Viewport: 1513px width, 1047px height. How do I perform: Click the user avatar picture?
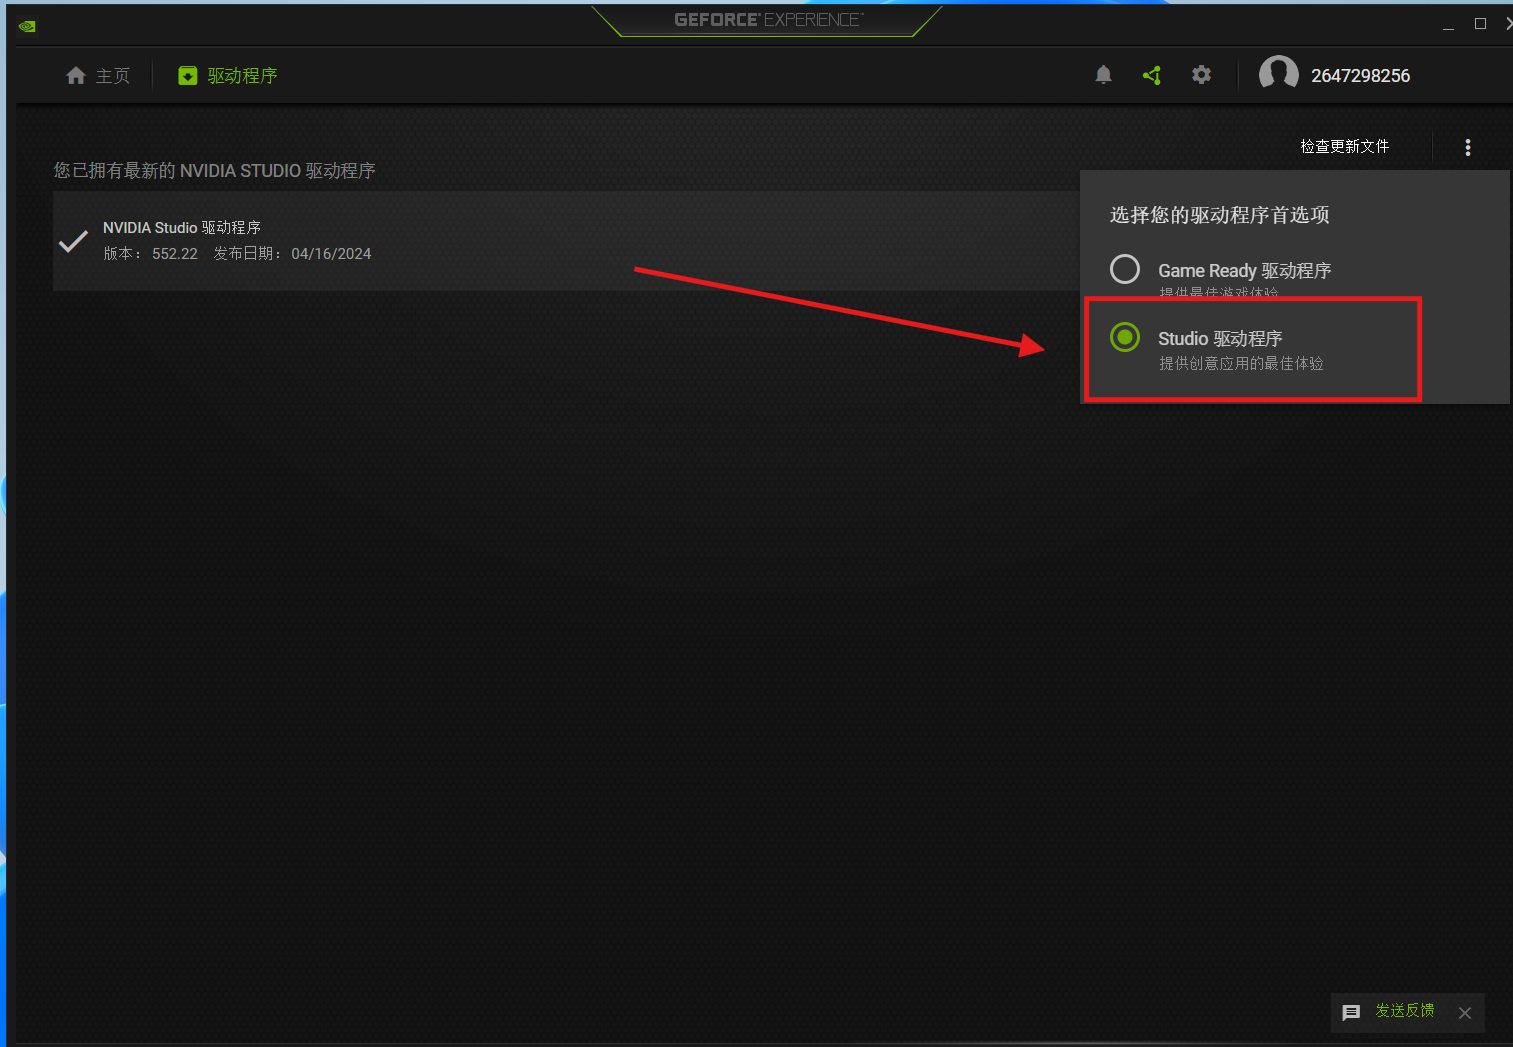point(1278,75)
